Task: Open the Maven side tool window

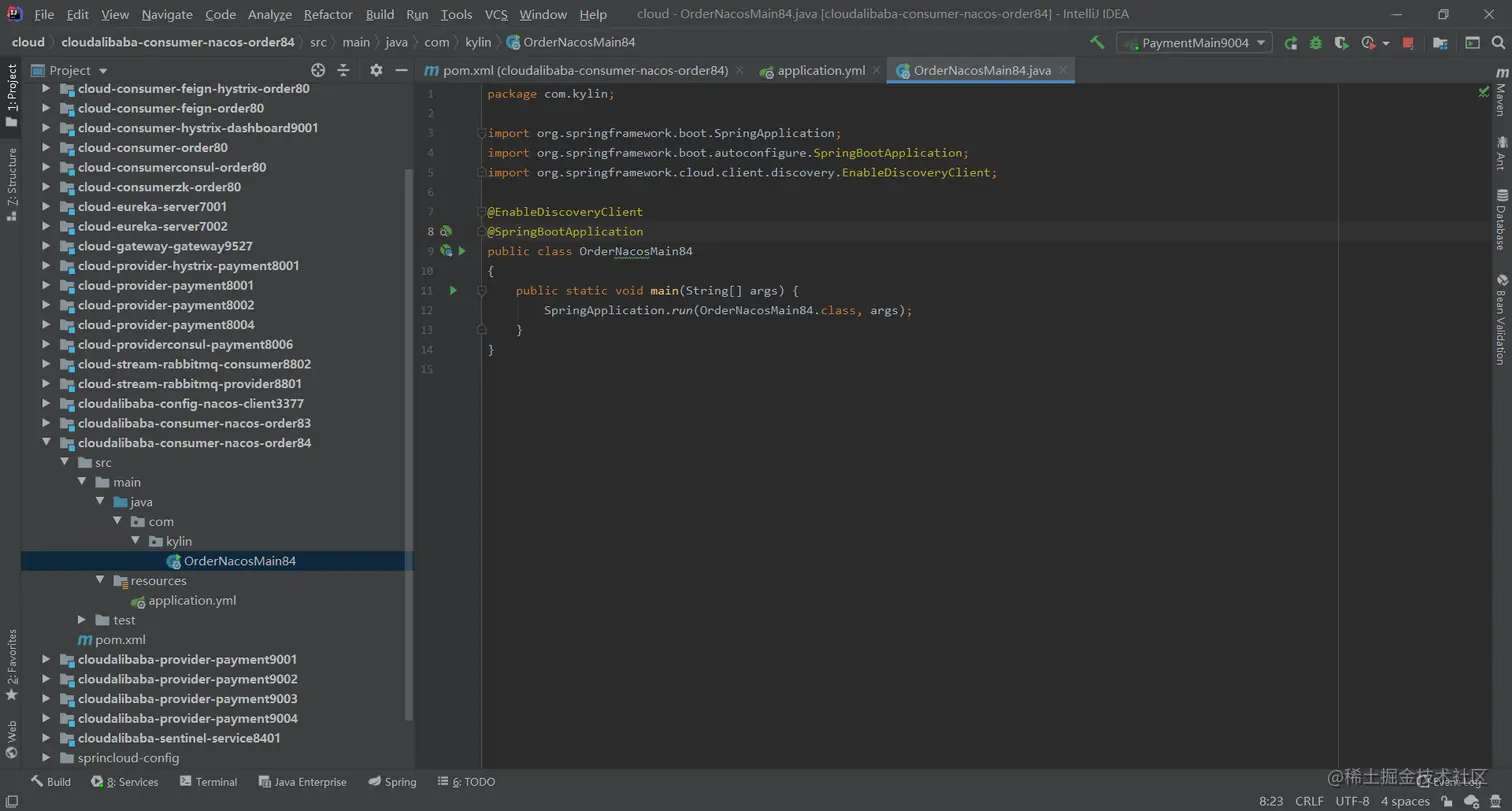Action: (1501, 93)
